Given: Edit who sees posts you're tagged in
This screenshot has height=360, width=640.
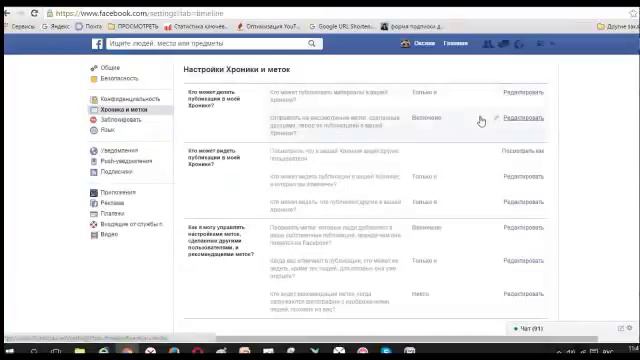Looking at the screenshot, I should (x=523, y=177).
